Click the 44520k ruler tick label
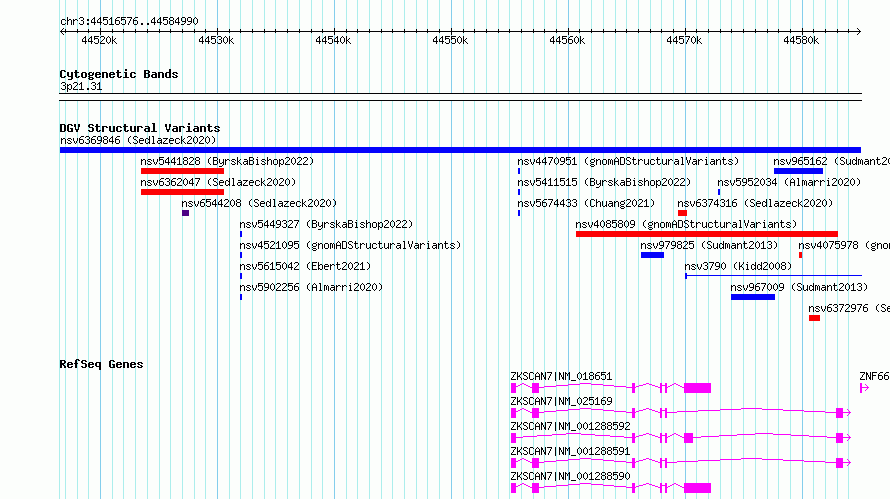 coord(99,40)
